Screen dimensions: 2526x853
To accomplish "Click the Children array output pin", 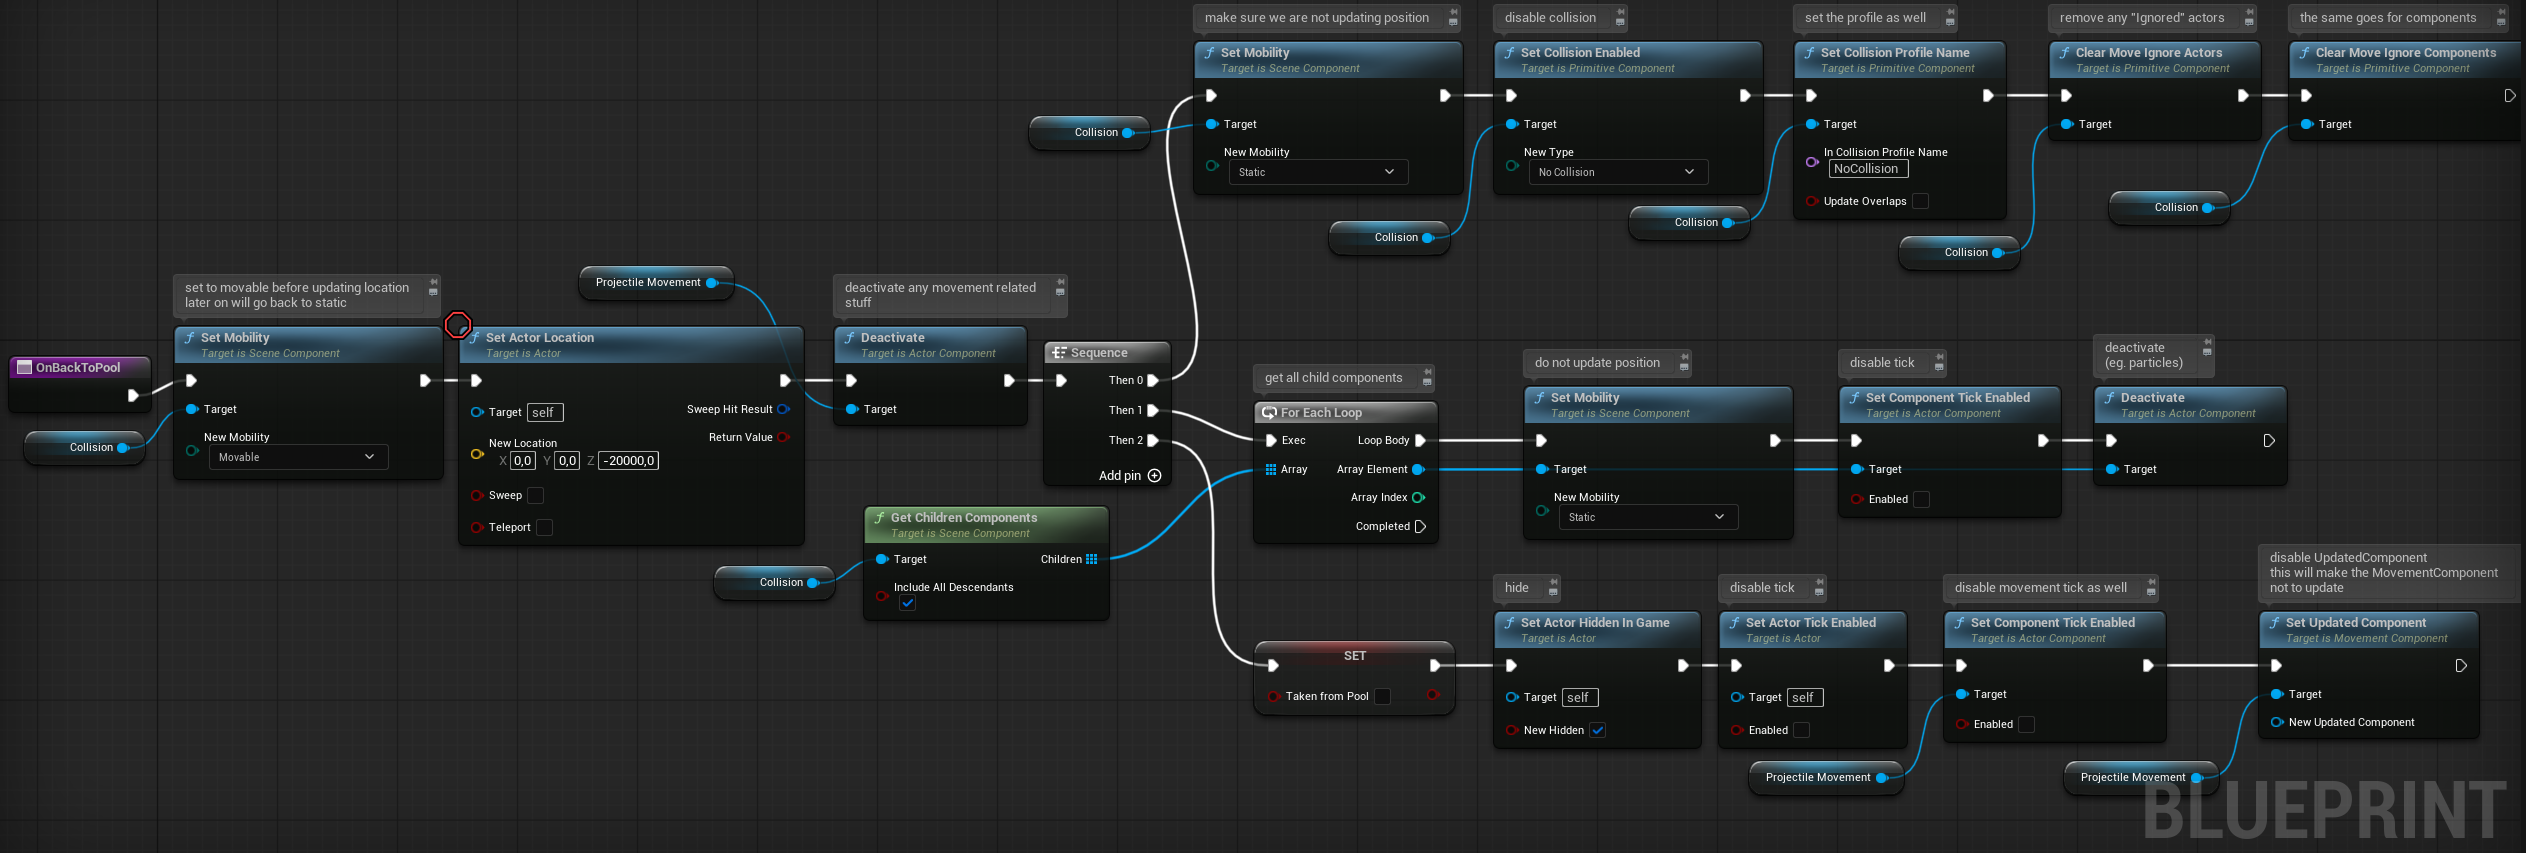I will click(x=1092, y=560).
